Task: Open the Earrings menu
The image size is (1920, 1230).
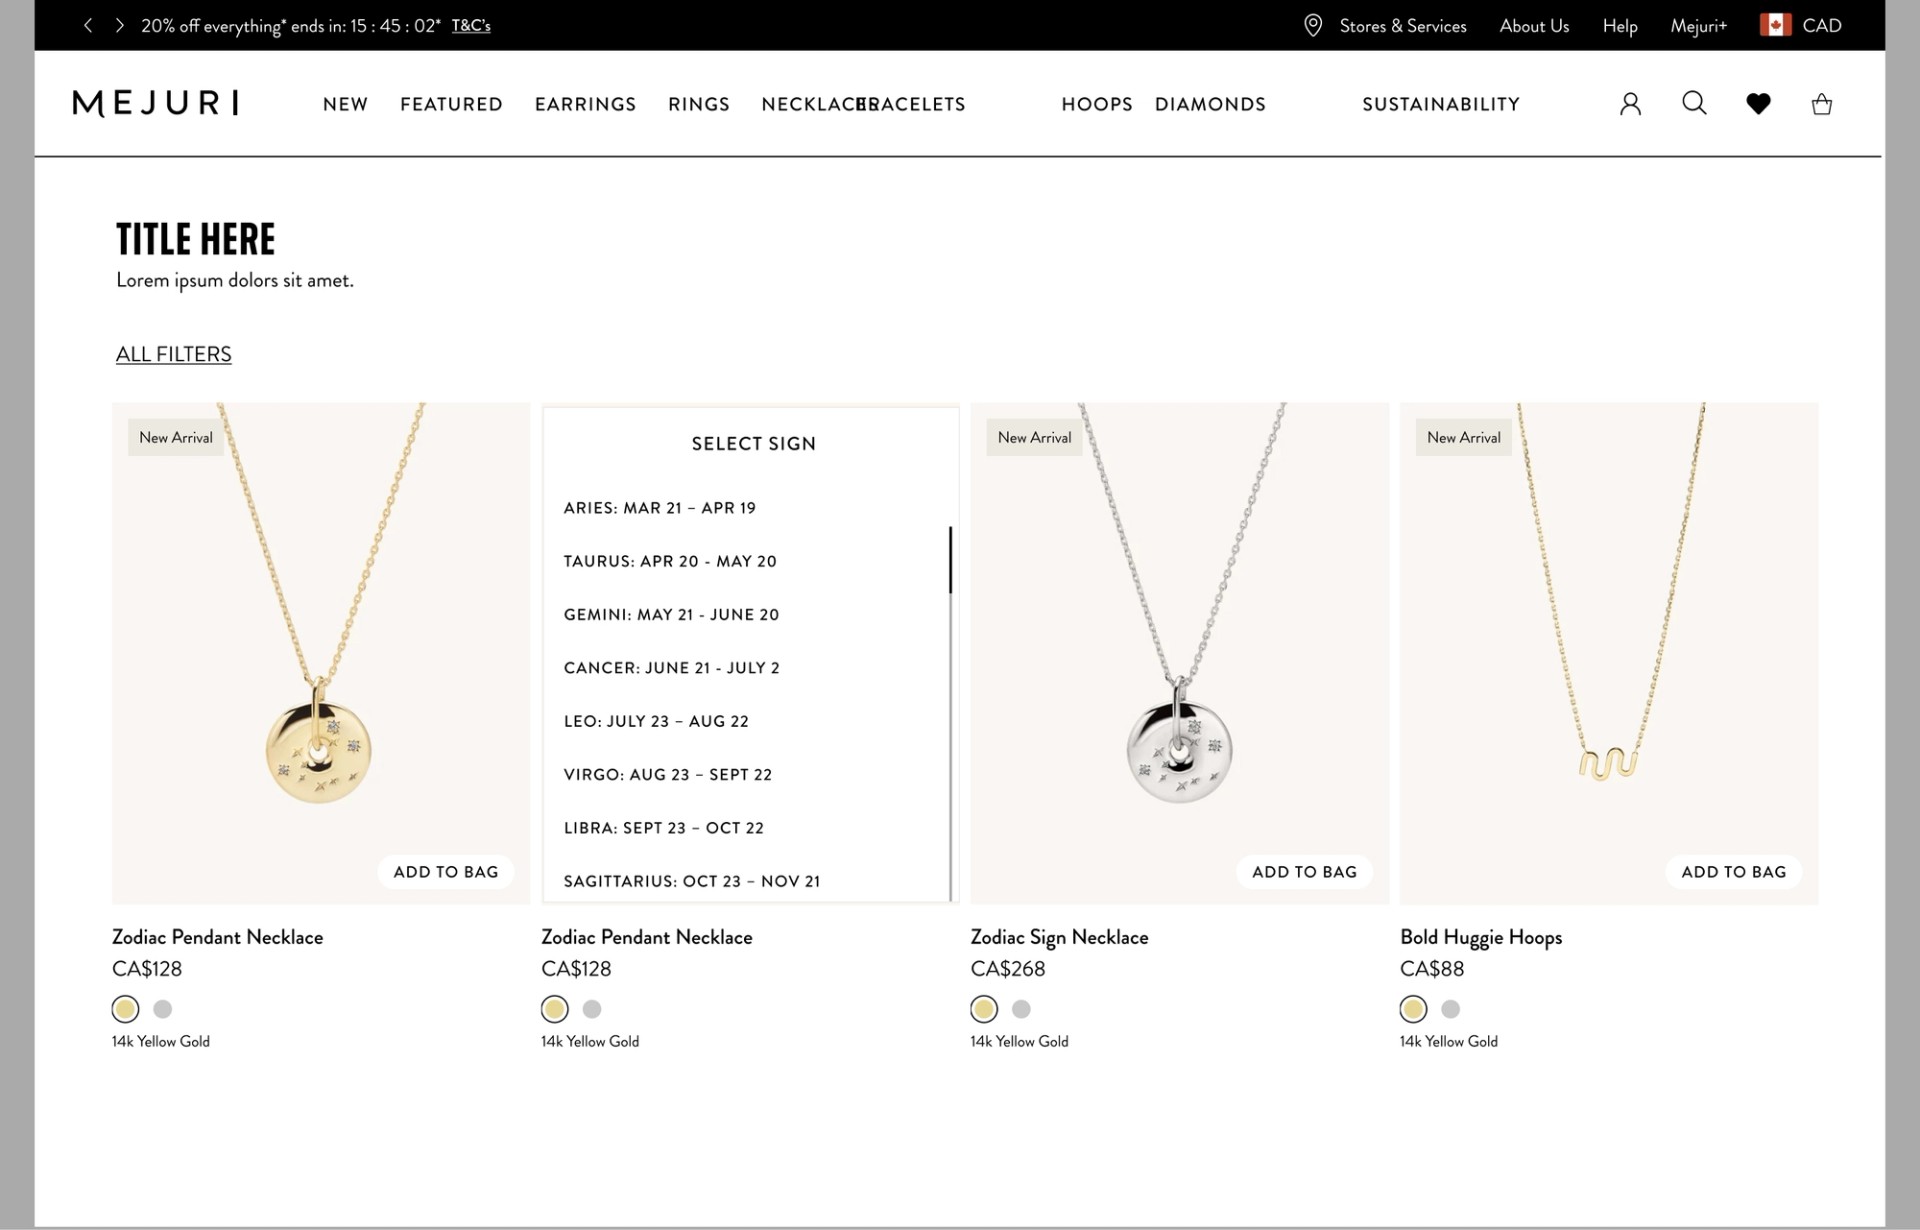Action: [585, 104]
